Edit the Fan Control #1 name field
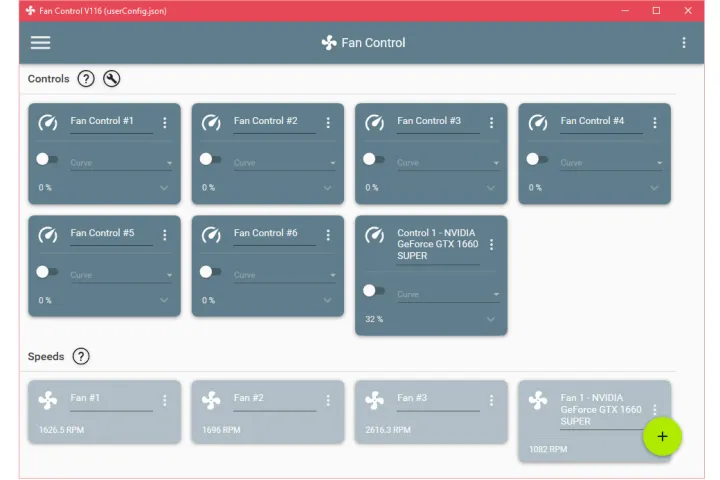Viewport: 720px width, 480px height. (x=112, y=123)
